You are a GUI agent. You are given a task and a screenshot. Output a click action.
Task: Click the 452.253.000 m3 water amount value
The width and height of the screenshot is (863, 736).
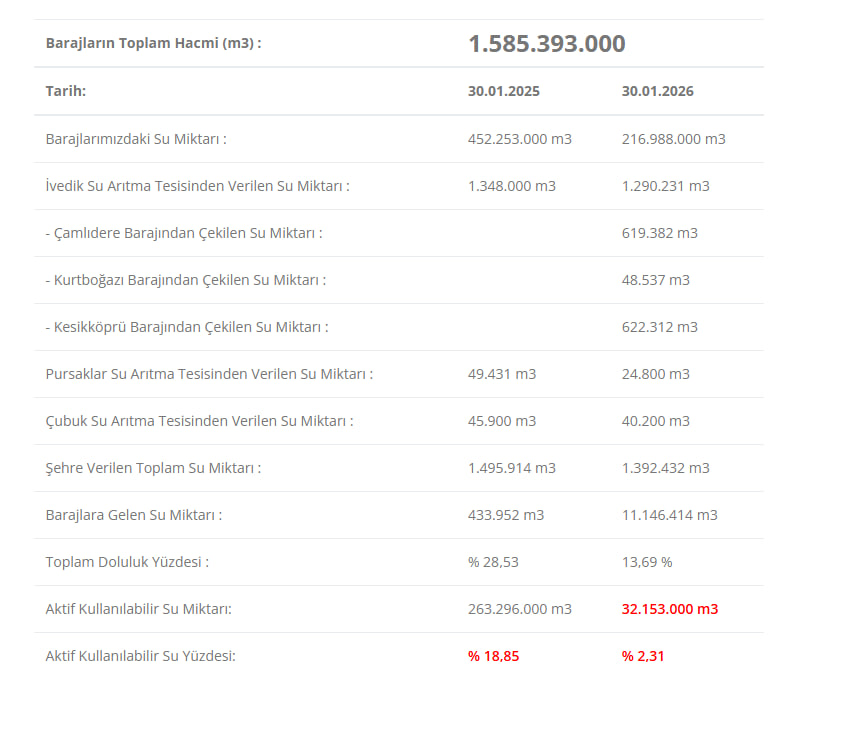click(x=519, y=139)
